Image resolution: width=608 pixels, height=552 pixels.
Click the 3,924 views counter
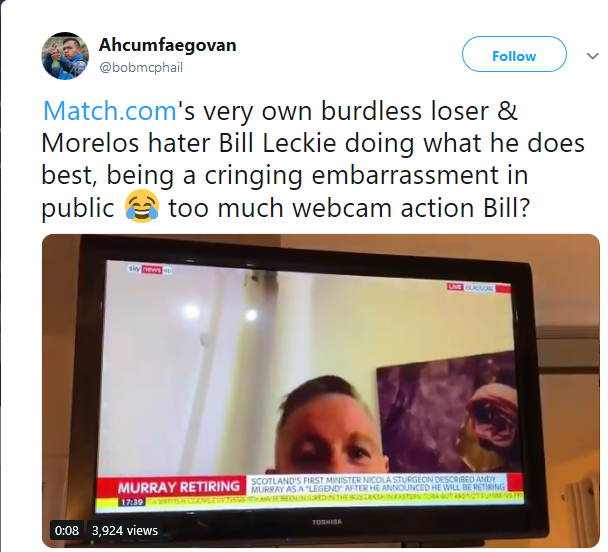(125, 530)
